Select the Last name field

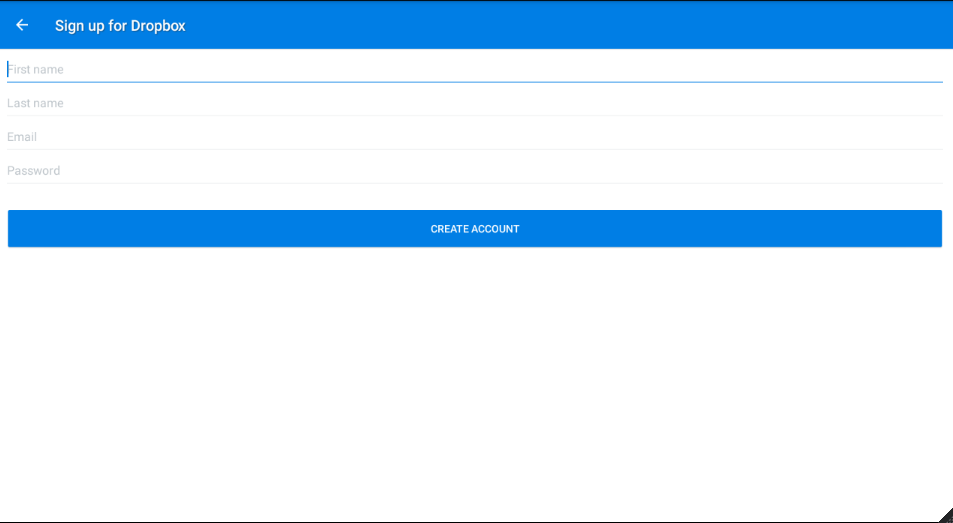[475, 103]
